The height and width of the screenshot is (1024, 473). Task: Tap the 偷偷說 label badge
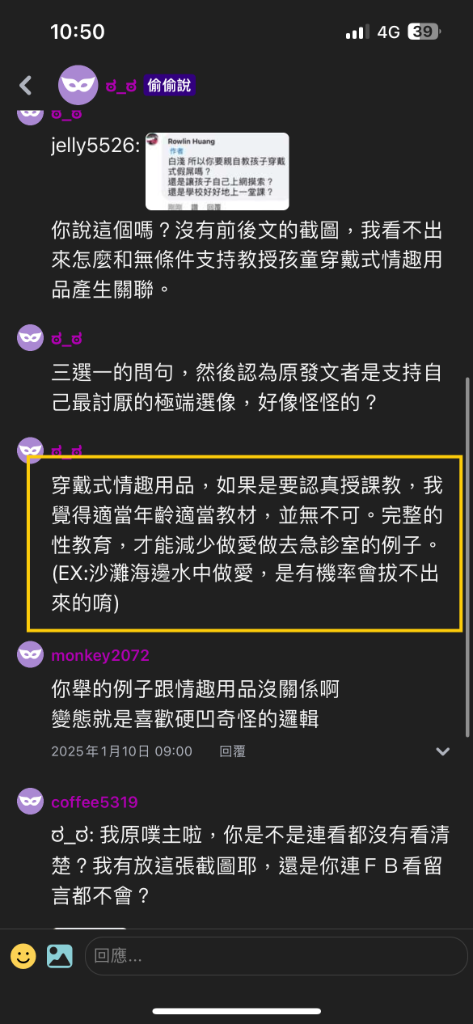tap(169, 86)
